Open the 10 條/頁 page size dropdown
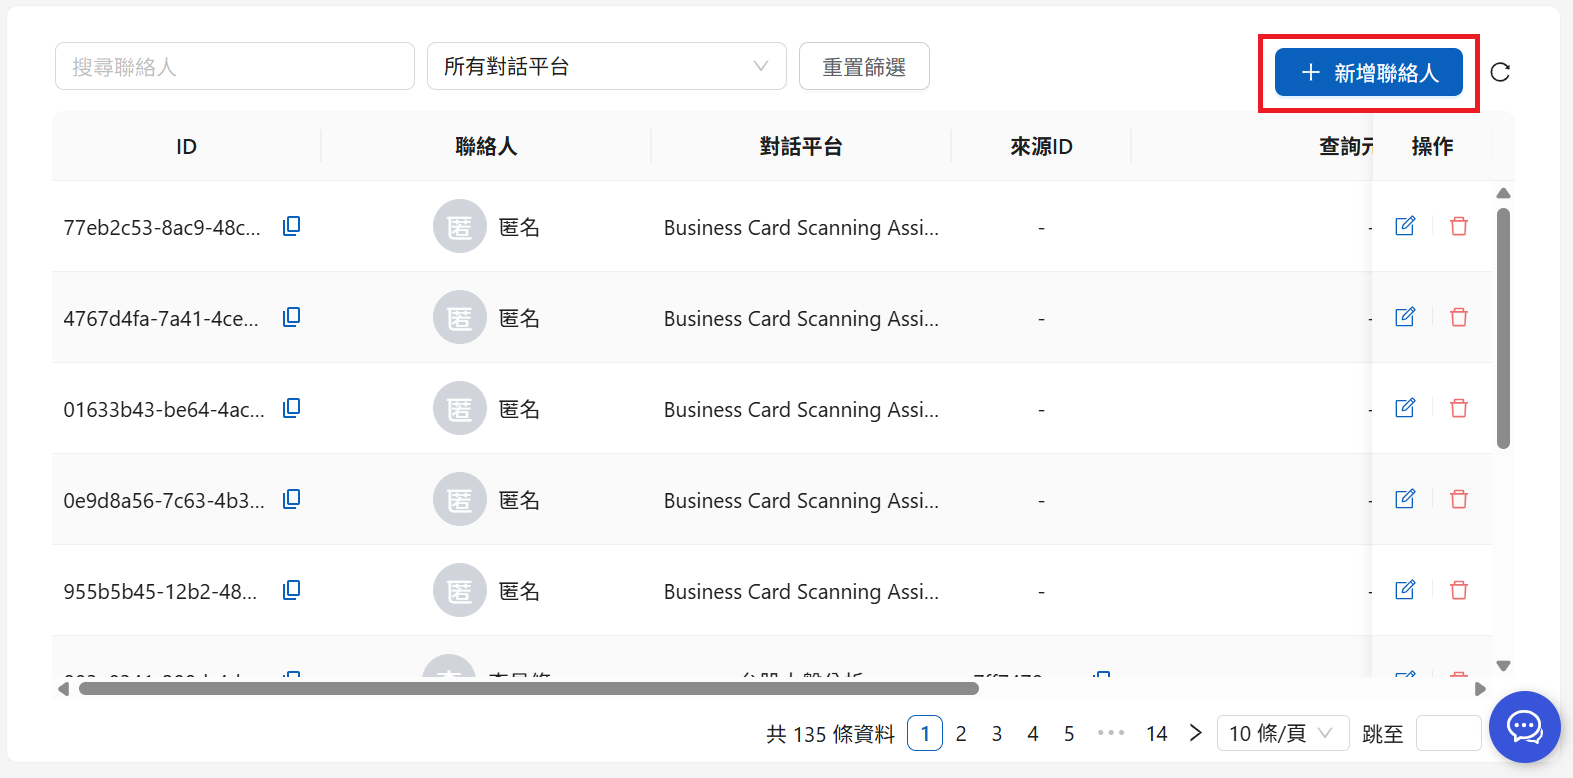Viewport: 1573px width, 778px height. [1282, 733]
